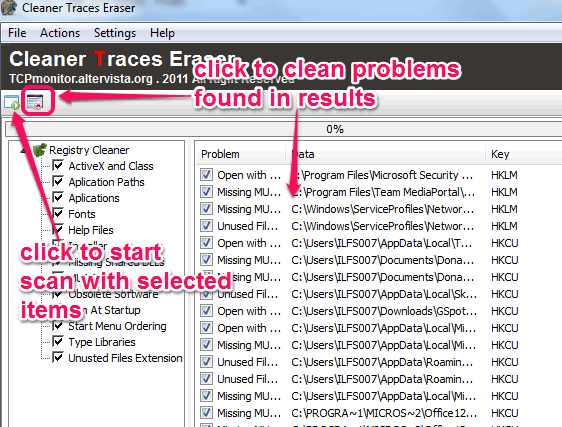
Task: Toggle the Help Files checkbox
Action: click(58, 229)
